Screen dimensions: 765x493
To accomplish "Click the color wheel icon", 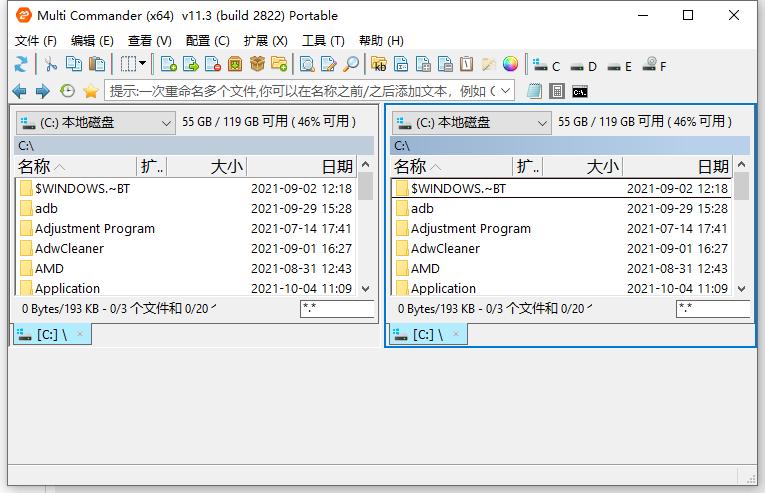I will point(510,64).
